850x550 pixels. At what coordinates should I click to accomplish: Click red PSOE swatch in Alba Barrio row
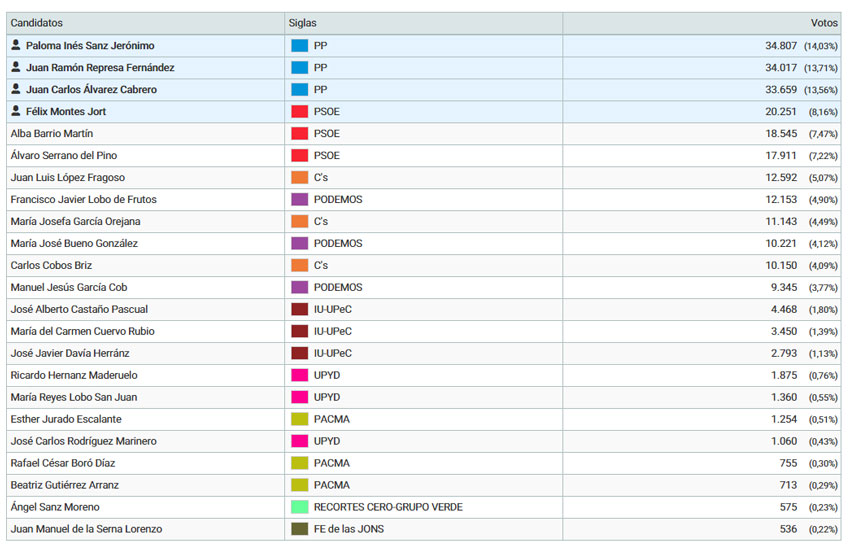(x=299, y=134)
